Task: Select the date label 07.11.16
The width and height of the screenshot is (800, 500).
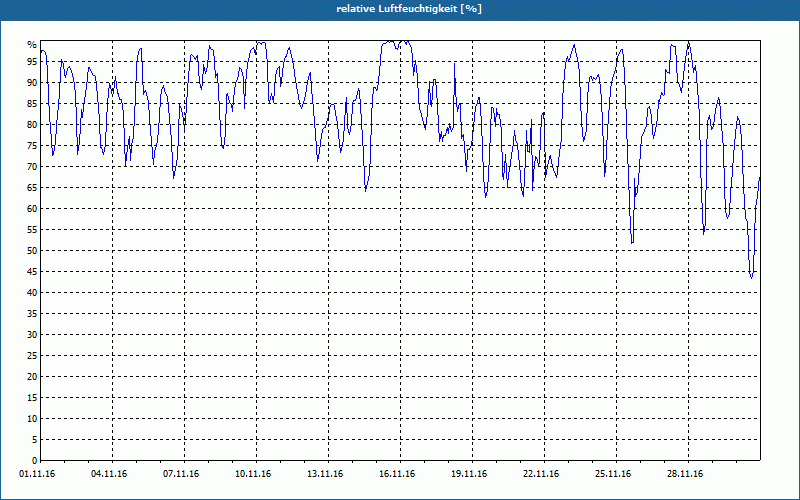Action: click(181, 474)
